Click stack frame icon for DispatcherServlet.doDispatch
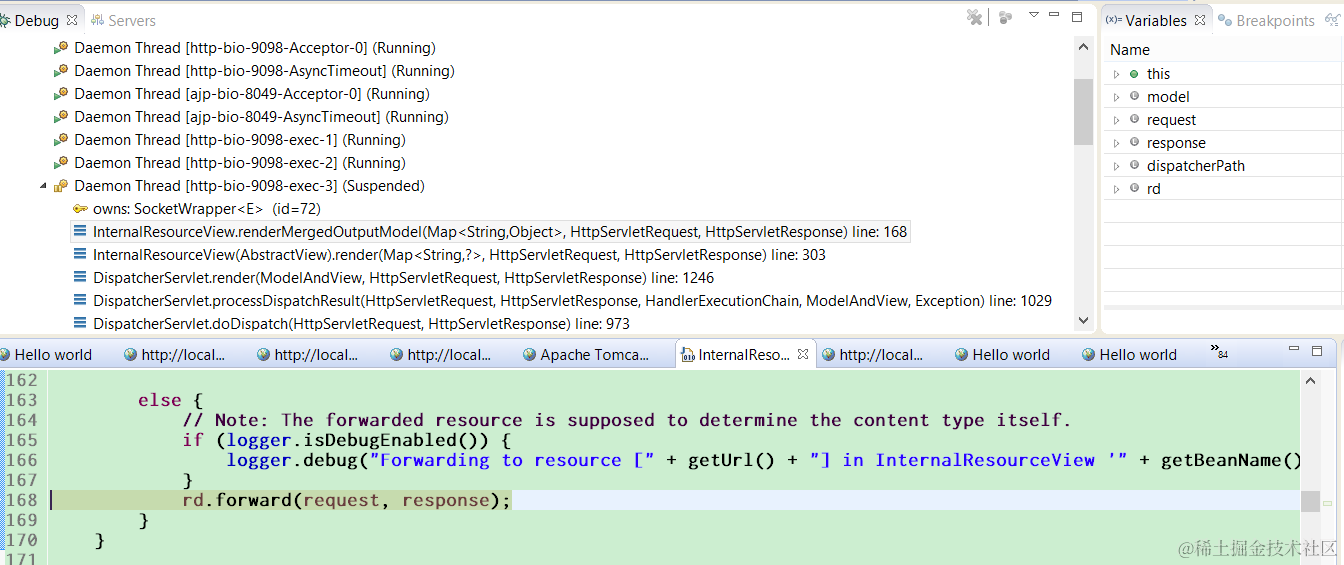1344x565 pixels. point(80,324)
